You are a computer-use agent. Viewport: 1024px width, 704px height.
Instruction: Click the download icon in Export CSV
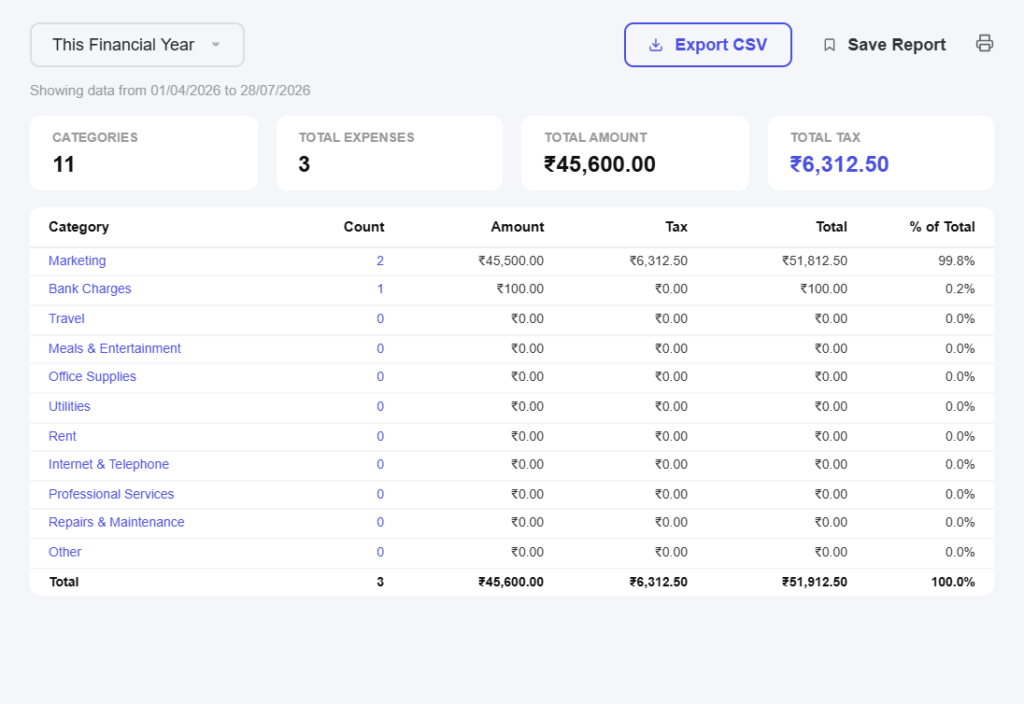point(656,44)
